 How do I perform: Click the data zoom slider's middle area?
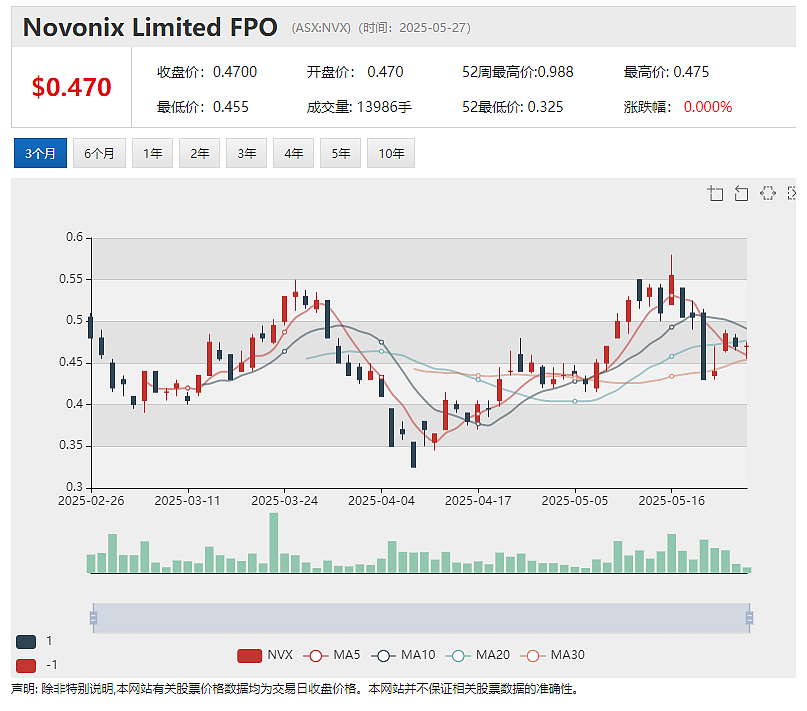click(x=421, y=618)
